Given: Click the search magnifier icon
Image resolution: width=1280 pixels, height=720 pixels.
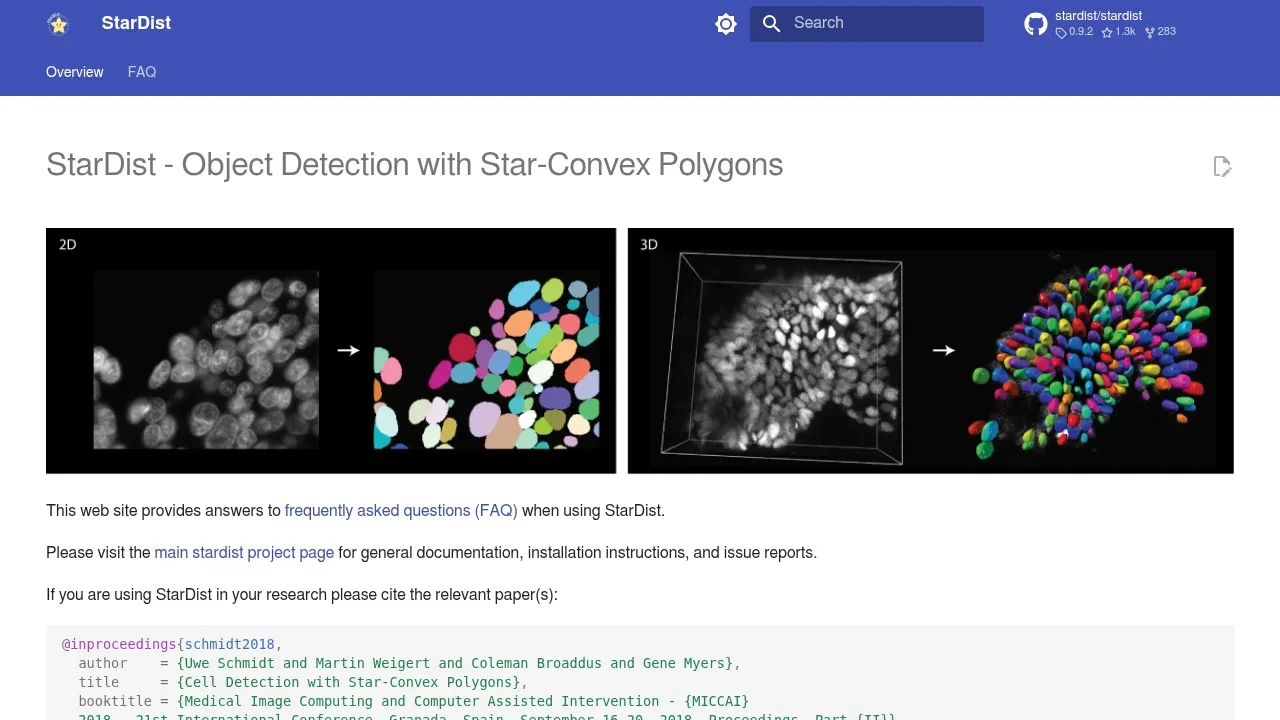Looking at the screenshot, I should pos(771,23).
